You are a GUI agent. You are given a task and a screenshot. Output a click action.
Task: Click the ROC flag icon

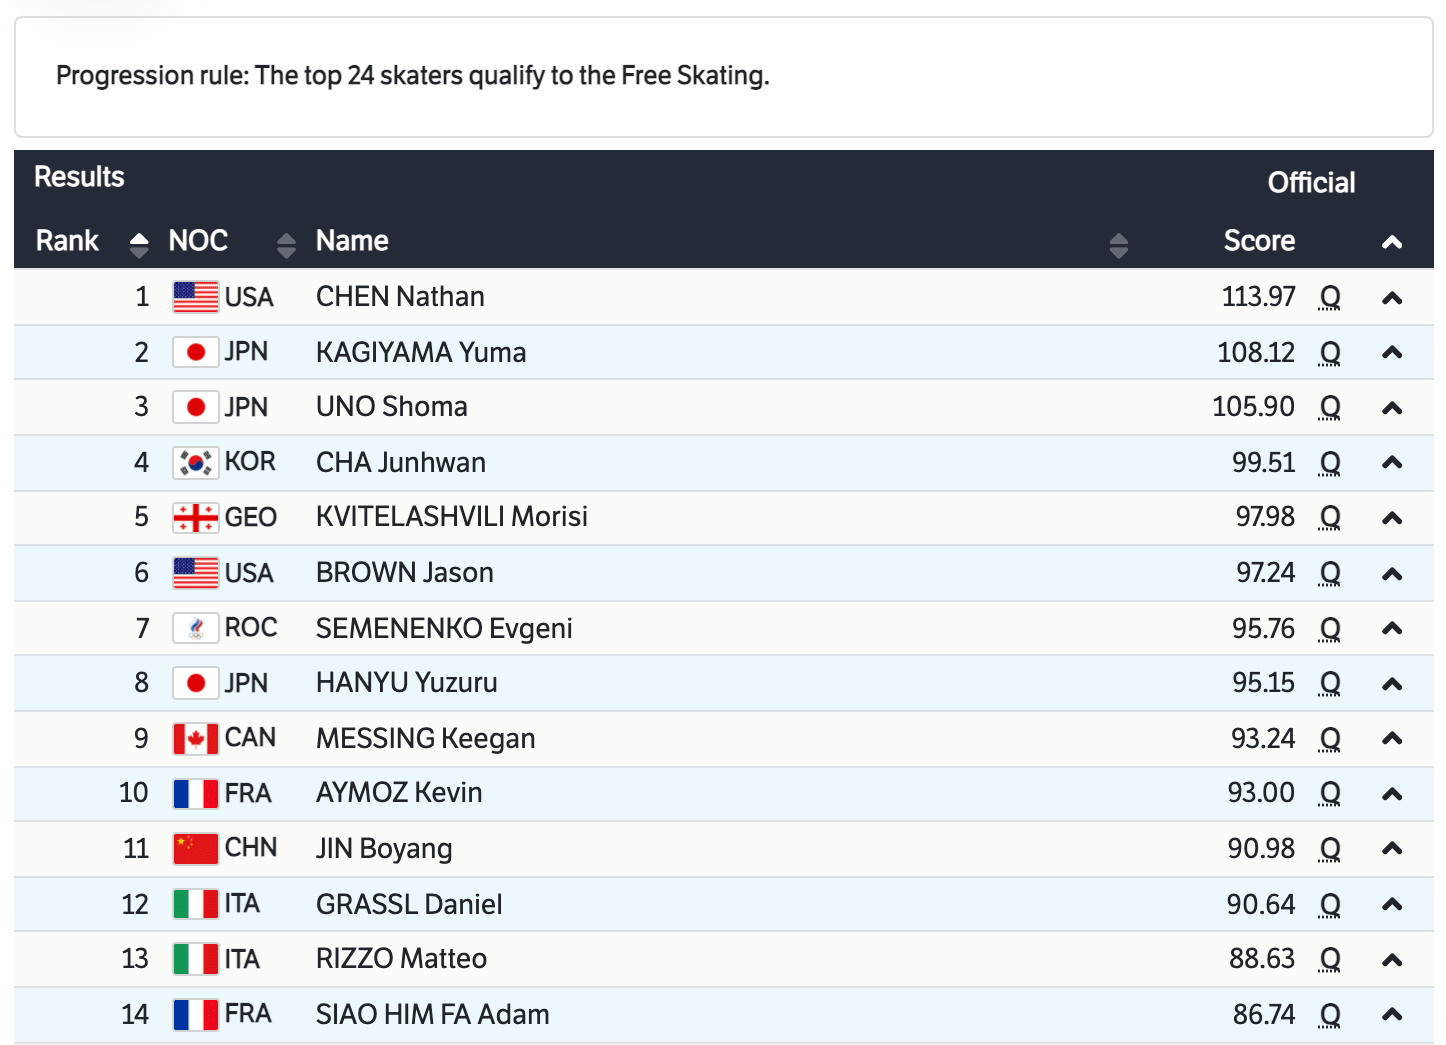195,628
